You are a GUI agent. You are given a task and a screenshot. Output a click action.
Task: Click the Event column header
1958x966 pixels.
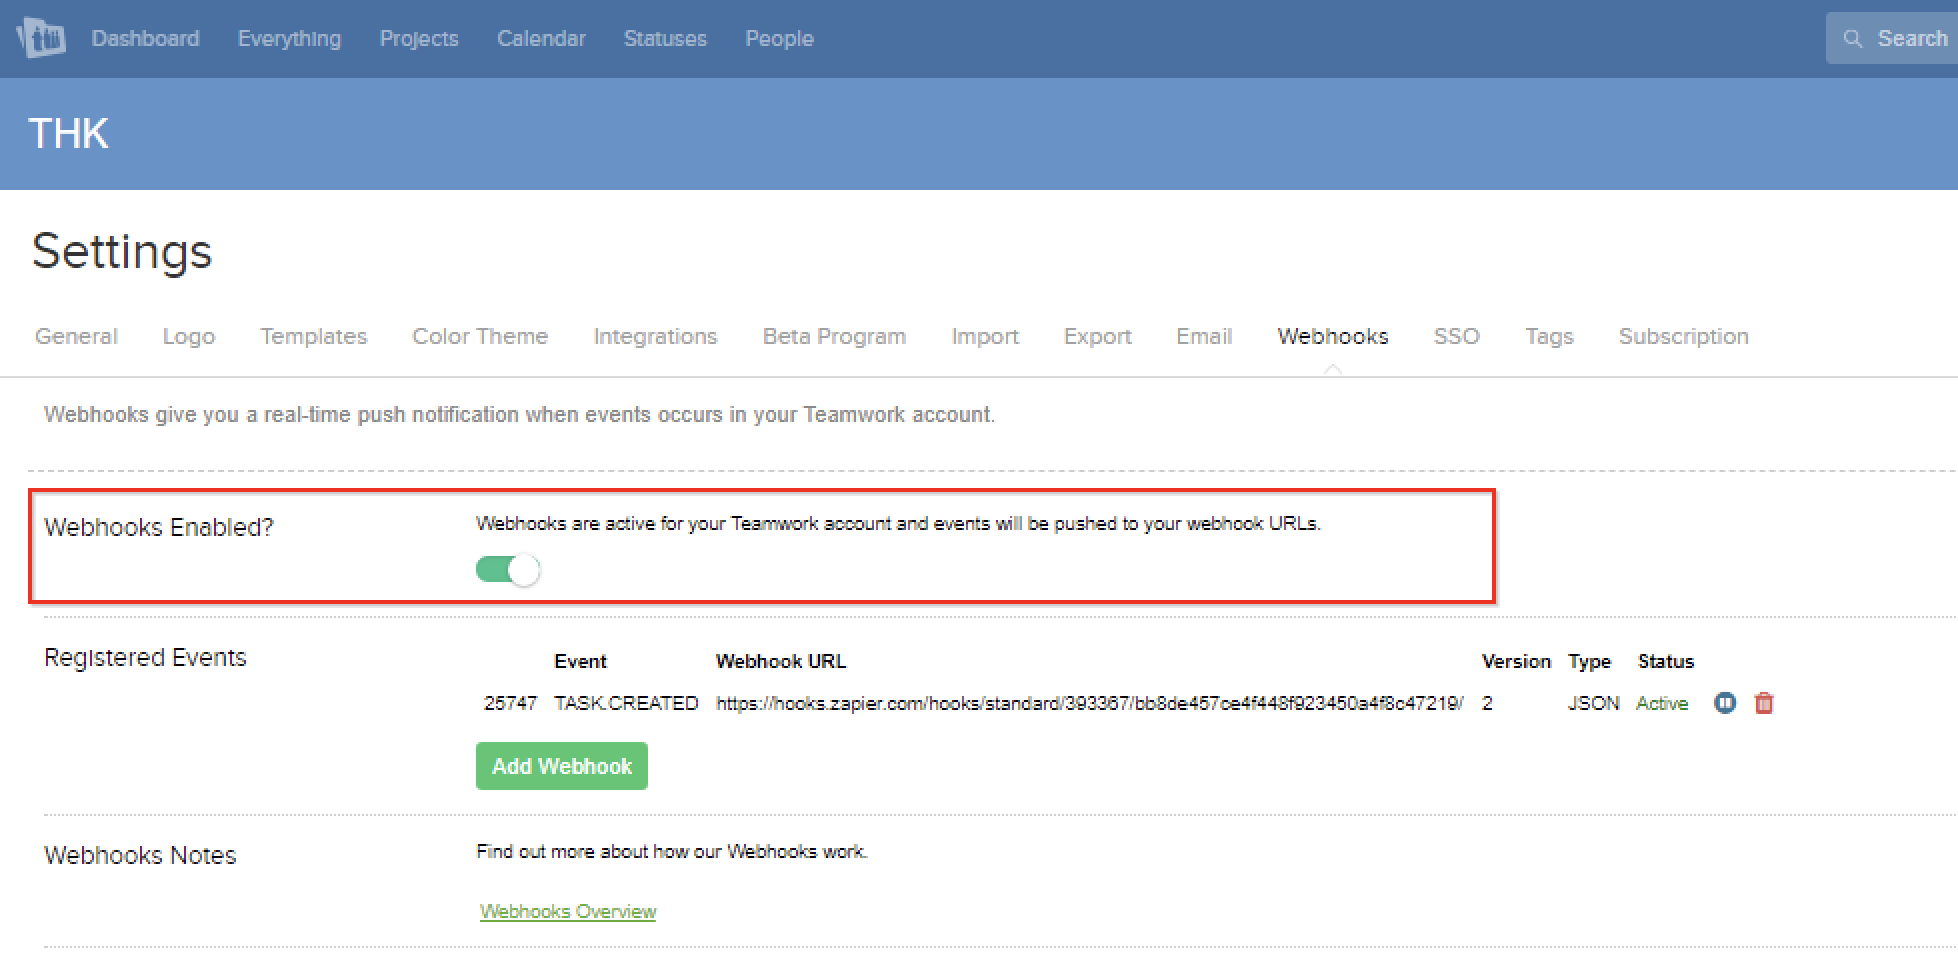tap(580, 661)
